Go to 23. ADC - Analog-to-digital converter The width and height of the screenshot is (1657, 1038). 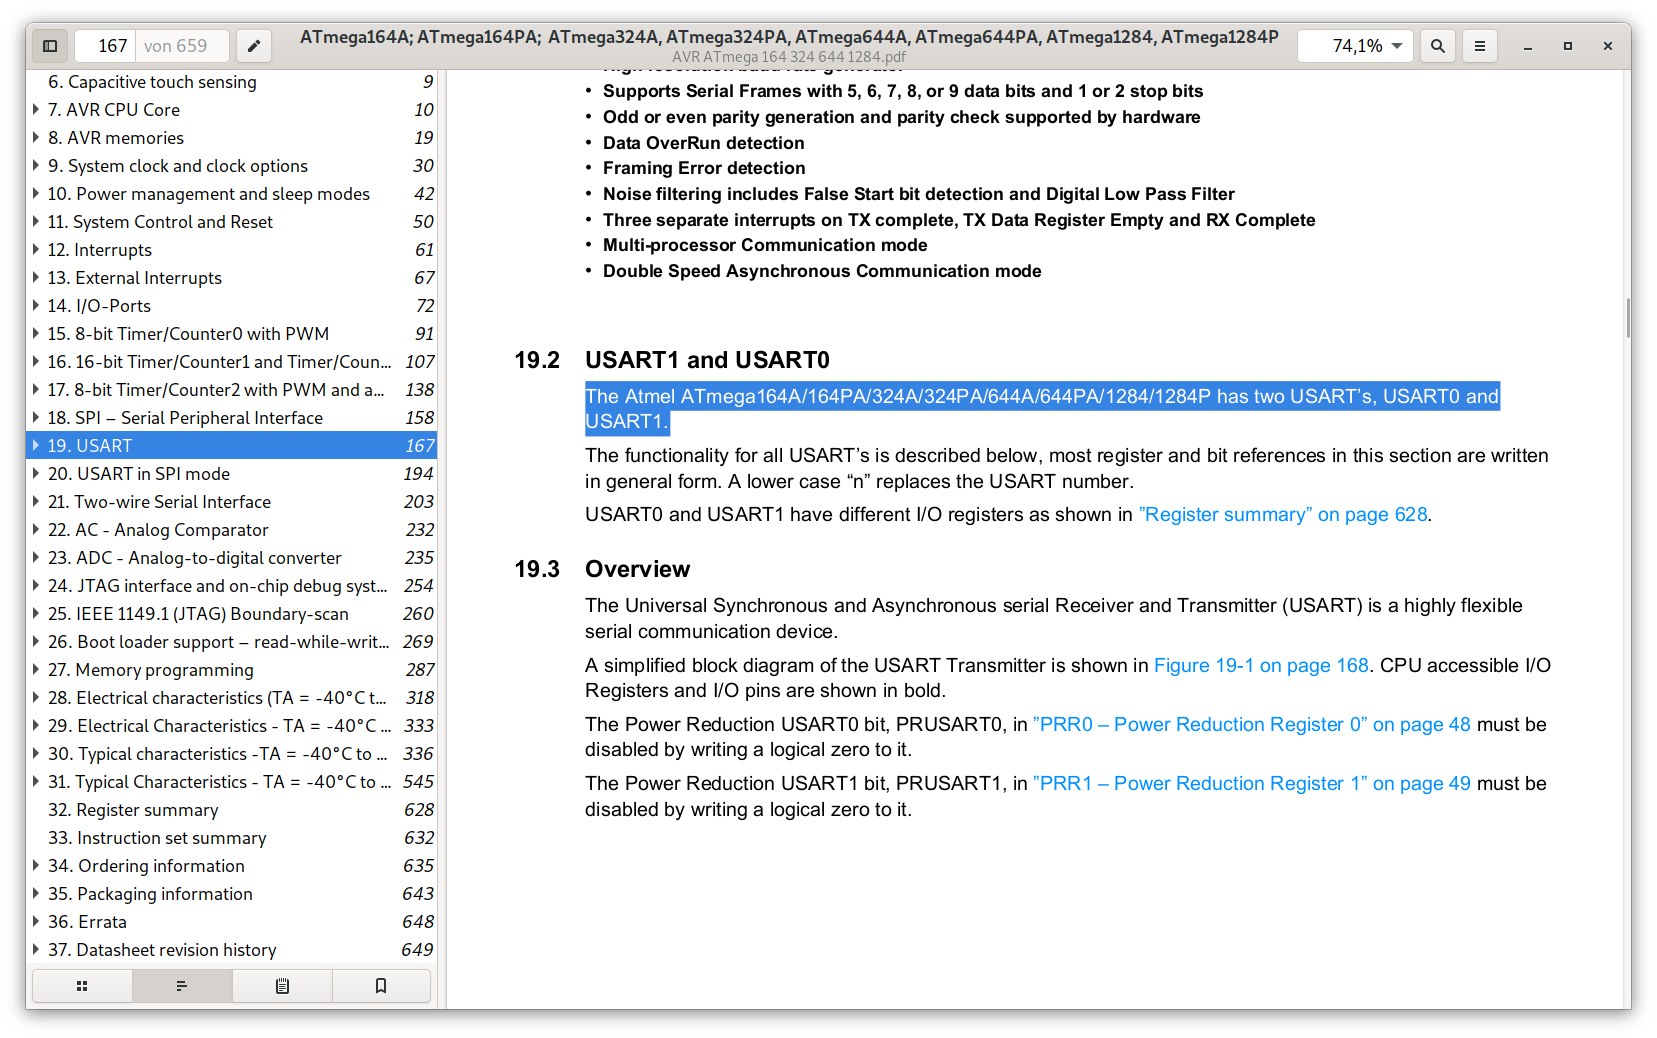(x=232, y=558)
